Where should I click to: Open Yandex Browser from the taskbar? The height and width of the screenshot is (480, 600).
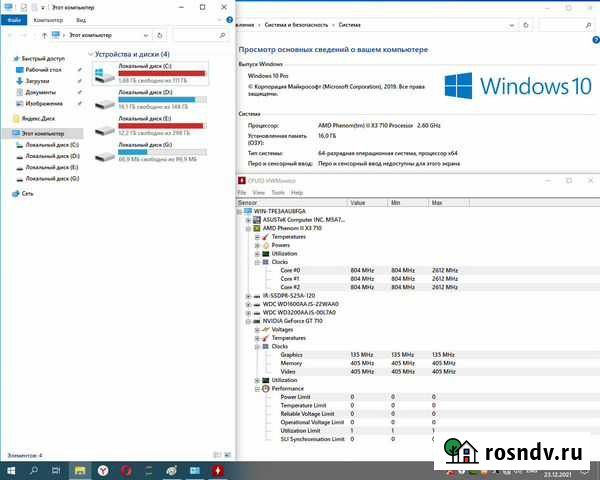coord(100,469)
